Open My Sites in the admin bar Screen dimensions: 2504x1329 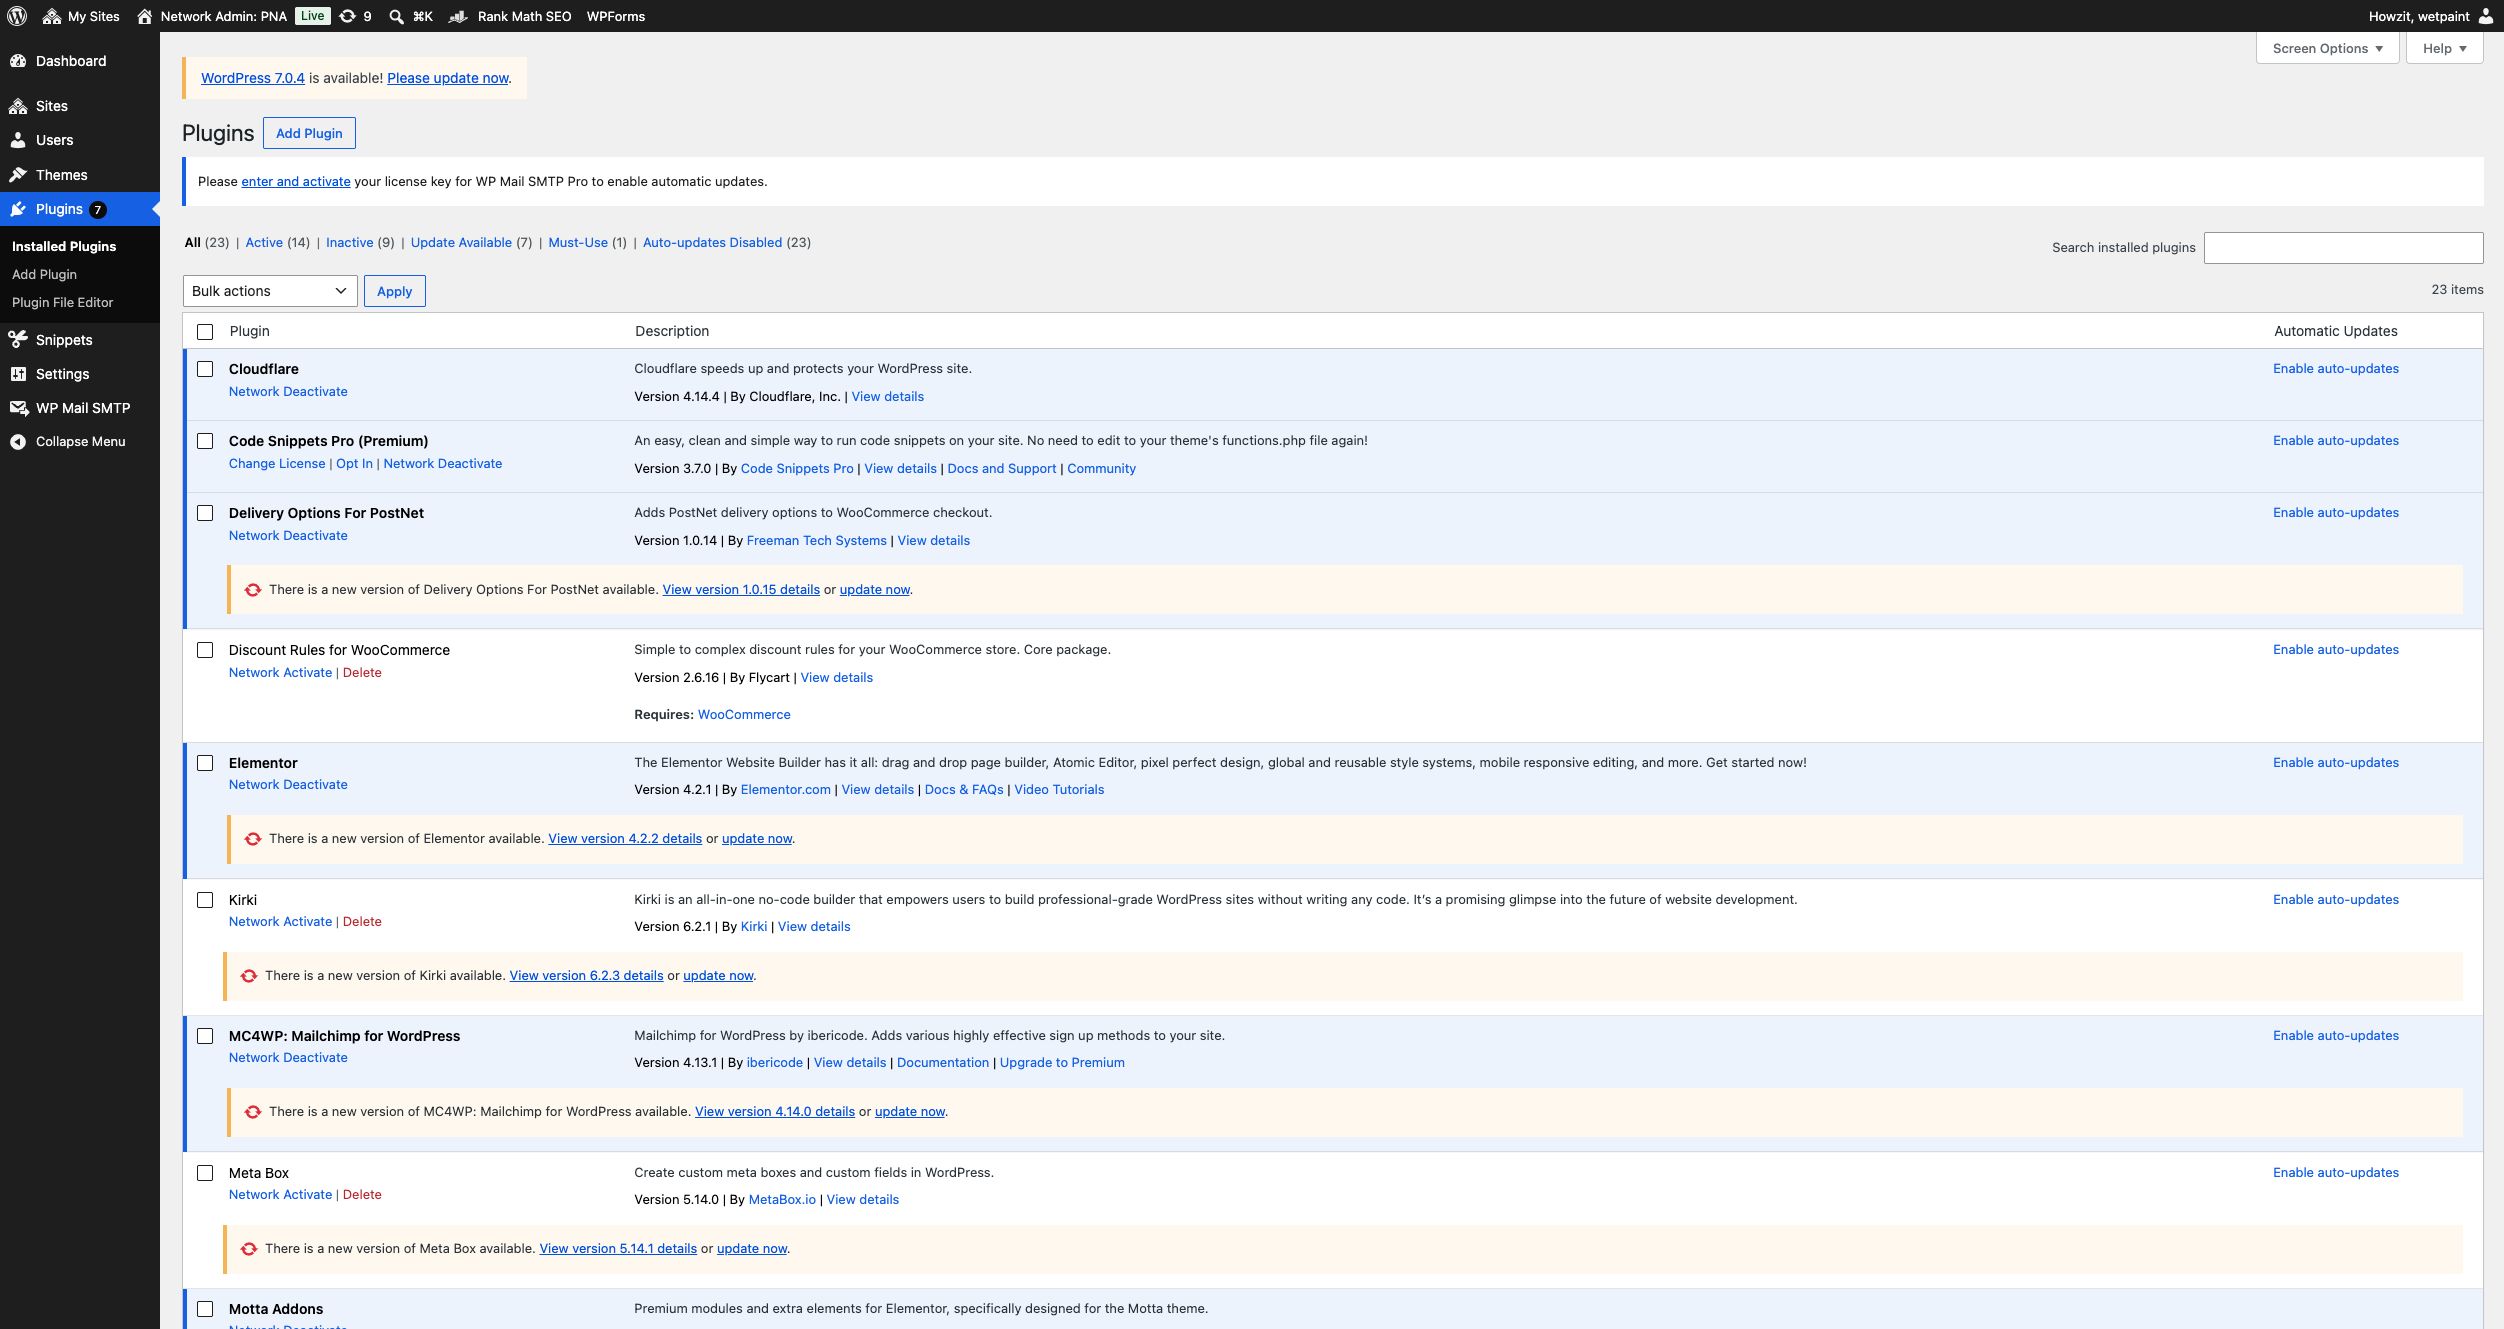81,16
